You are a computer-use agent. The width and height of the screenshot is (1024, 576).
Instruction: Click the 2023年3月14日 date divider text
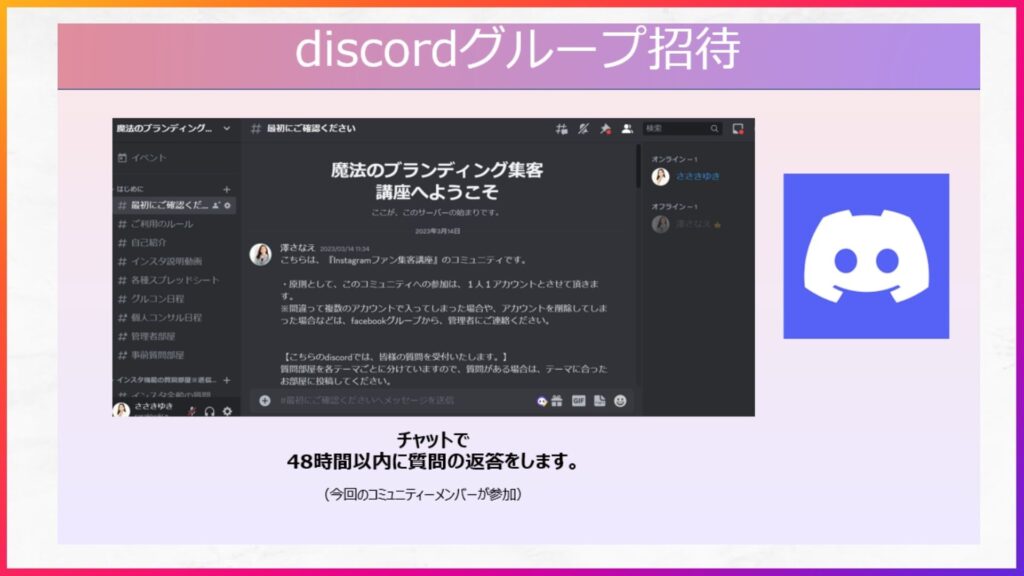[438, 231]
